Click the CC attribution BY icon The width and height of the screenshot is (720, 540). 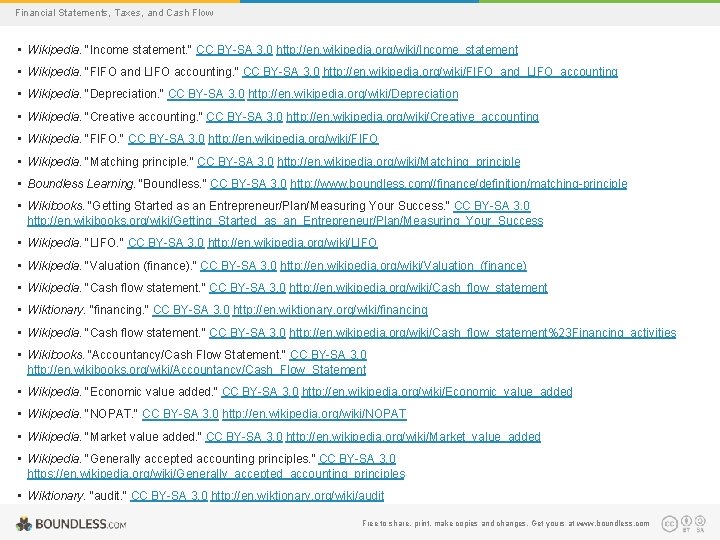(686, 521)
